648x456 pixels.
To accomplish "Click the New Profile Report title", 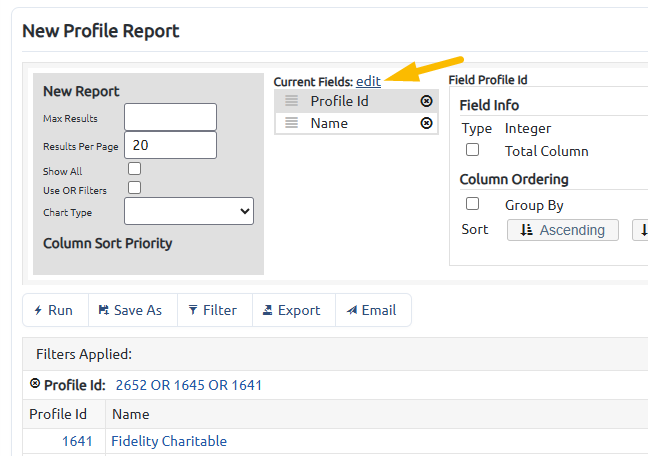I will (x=101, y=31).
